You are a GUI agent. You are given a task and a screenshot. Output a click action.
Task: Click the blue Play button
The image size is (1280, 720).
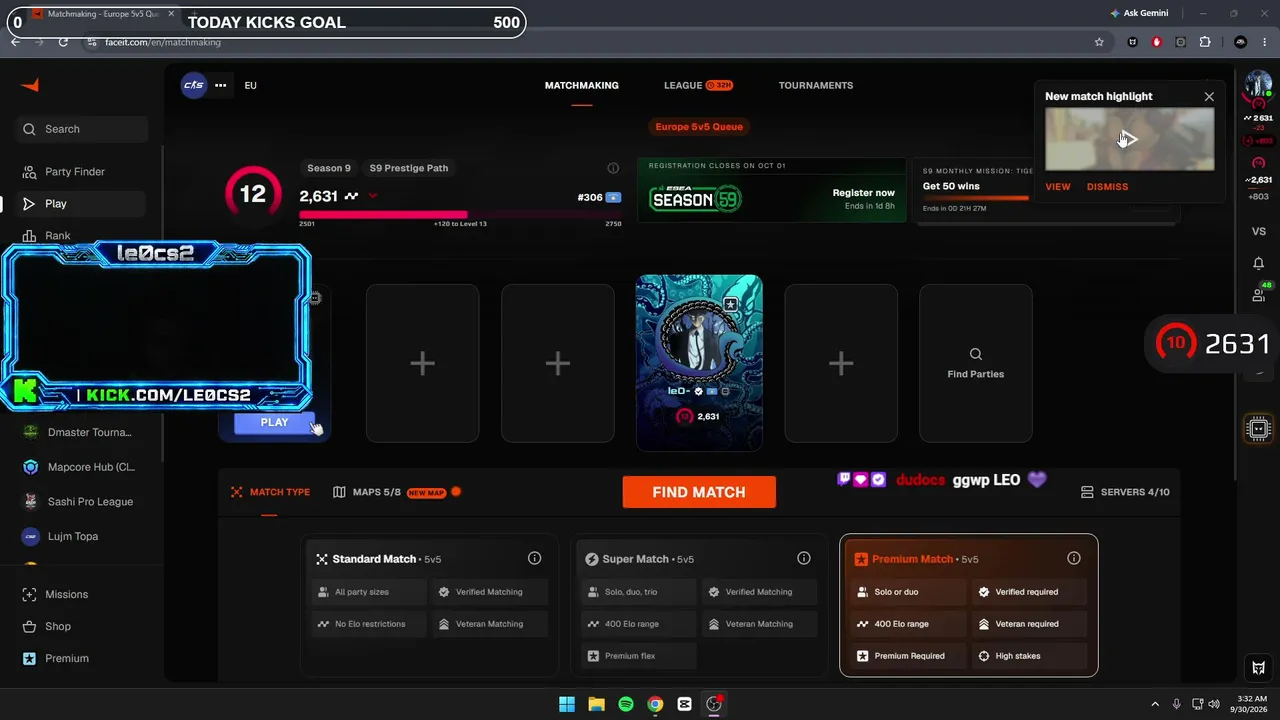(274, 423)
